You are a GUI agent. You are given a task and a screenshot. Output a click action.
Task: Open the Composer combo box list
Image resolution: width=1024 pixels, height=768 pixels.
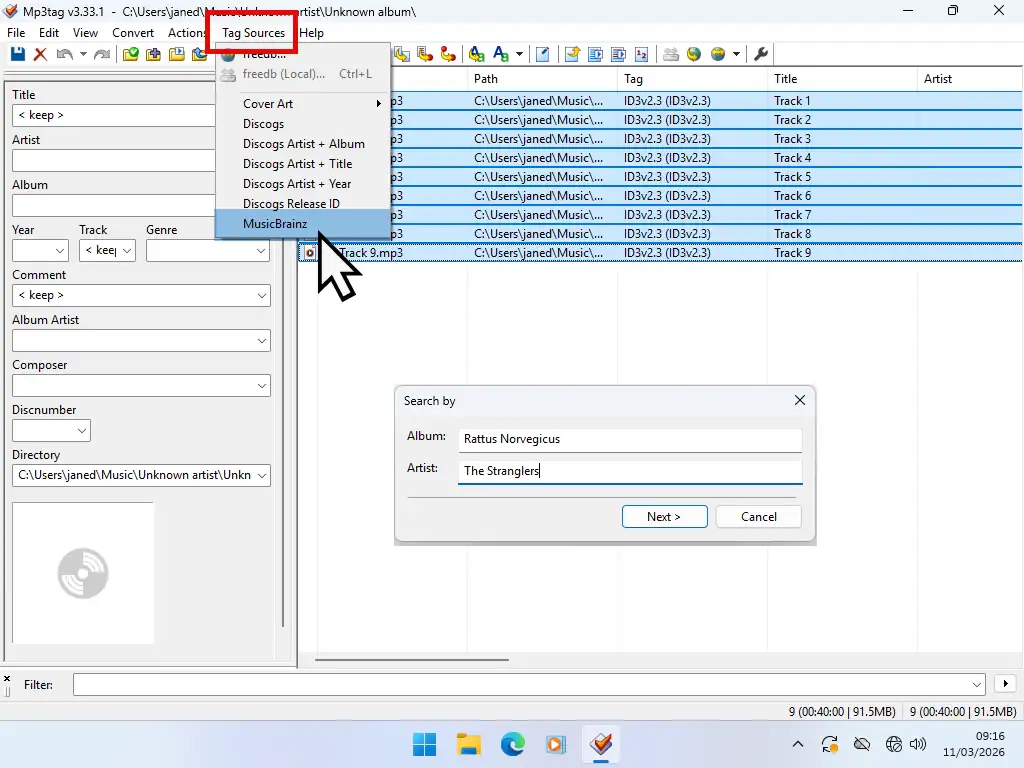(262, 386)
